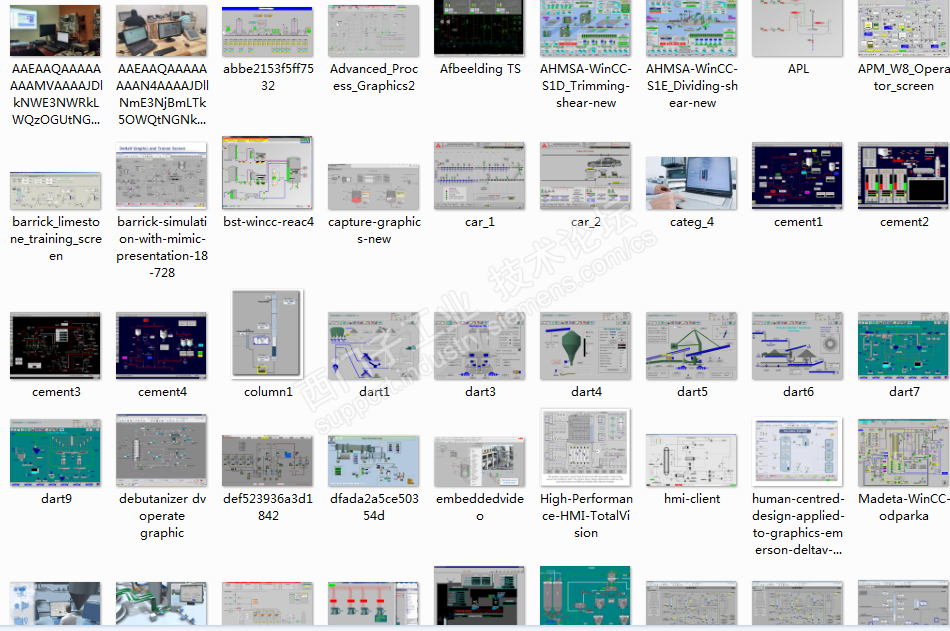
Task: Select the cement4 image thumbnail
Action: pos(161,346)
